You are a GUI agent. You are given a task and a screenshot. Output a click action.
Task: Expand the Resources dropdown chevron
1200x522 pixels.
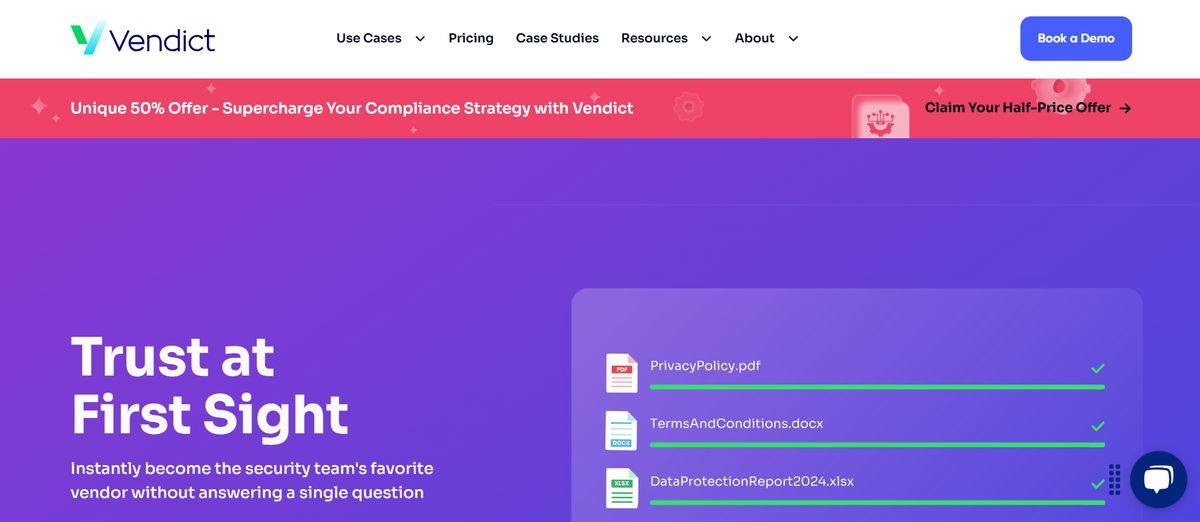pyautogui.click(x=706, y=39)
